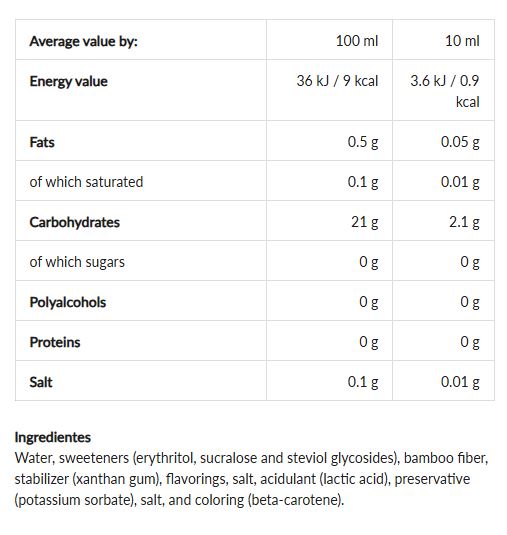Image resolution: width=507 pixels, height=535 pixels.
Task: Click the 2.1 g carbohydrates value
Action: [464, 222]
